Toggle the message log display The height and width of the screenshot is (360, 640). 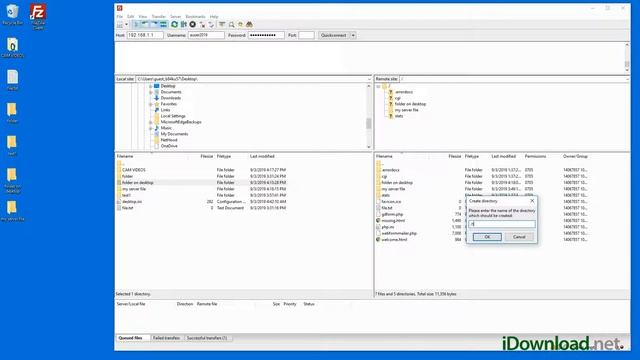pyautogui.click(x=136, y=24)
